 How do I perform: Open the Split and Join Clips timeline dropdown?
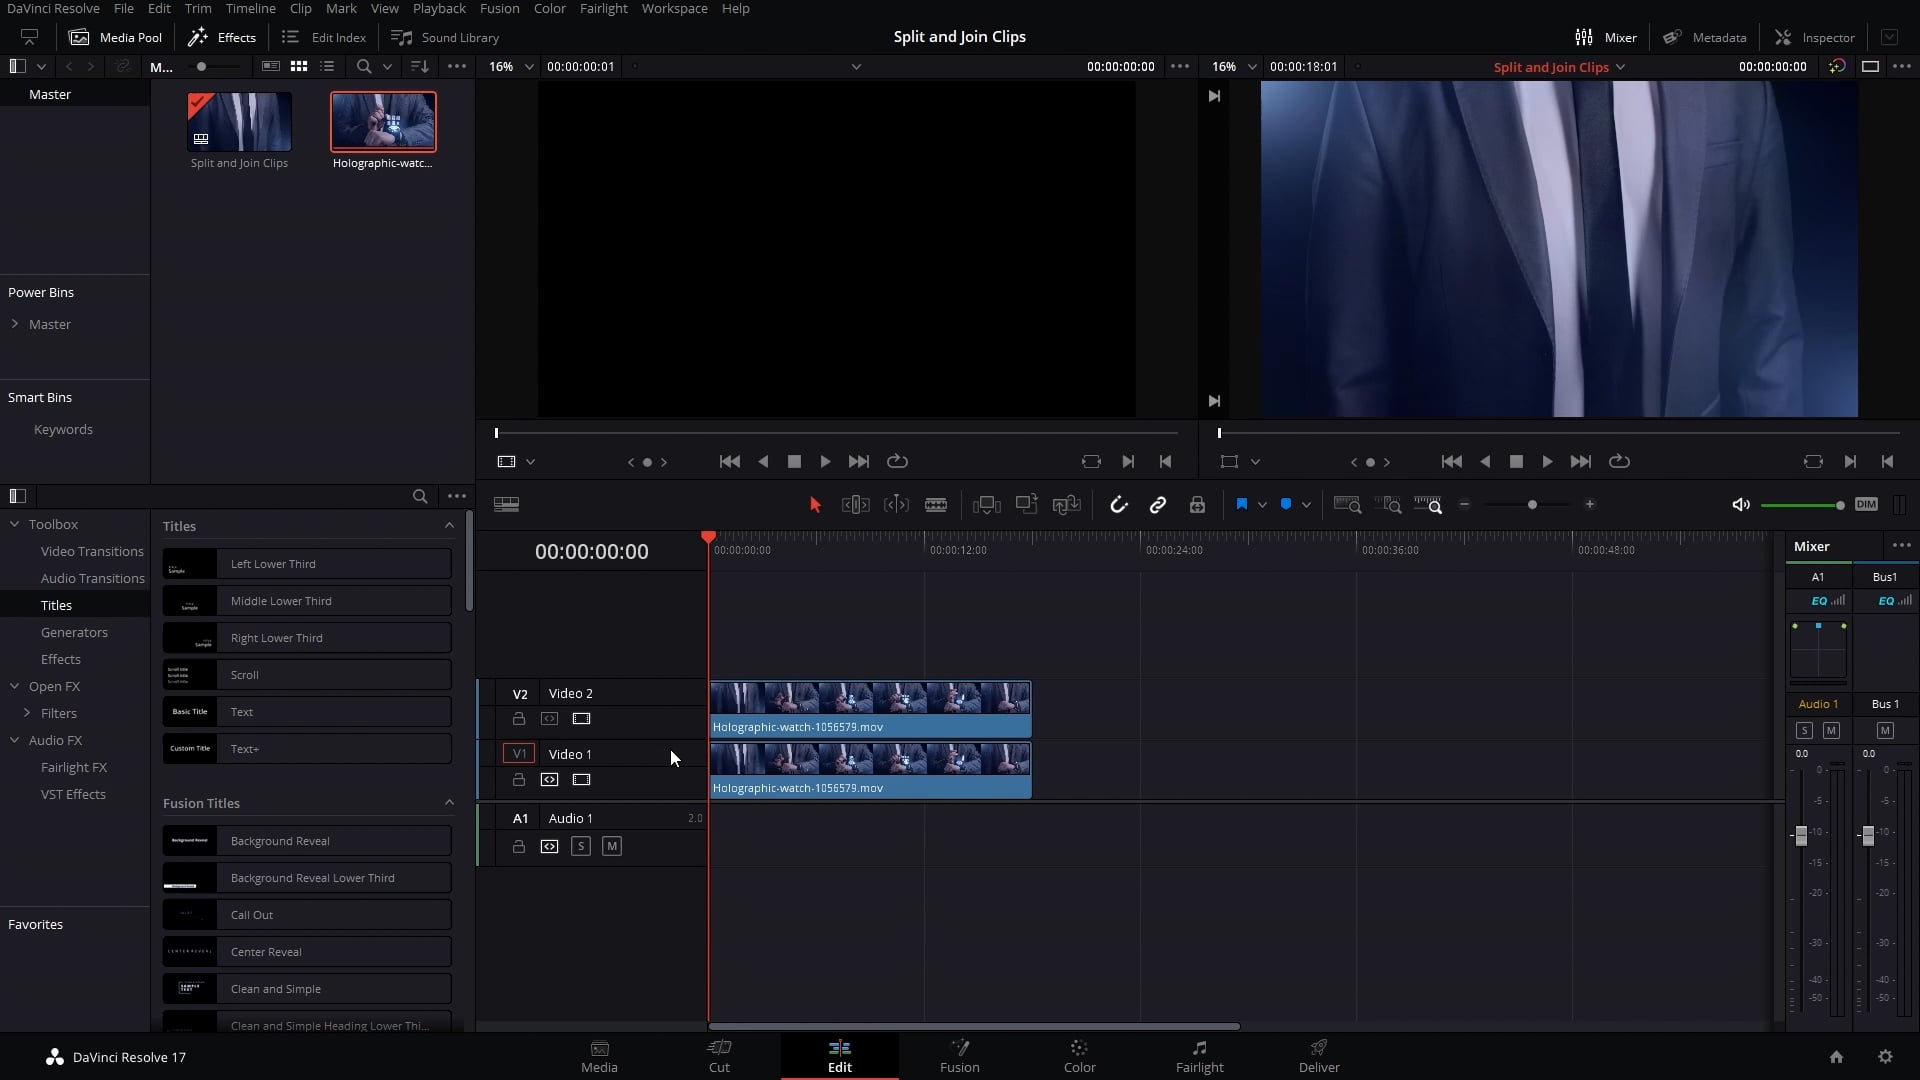1620,67
